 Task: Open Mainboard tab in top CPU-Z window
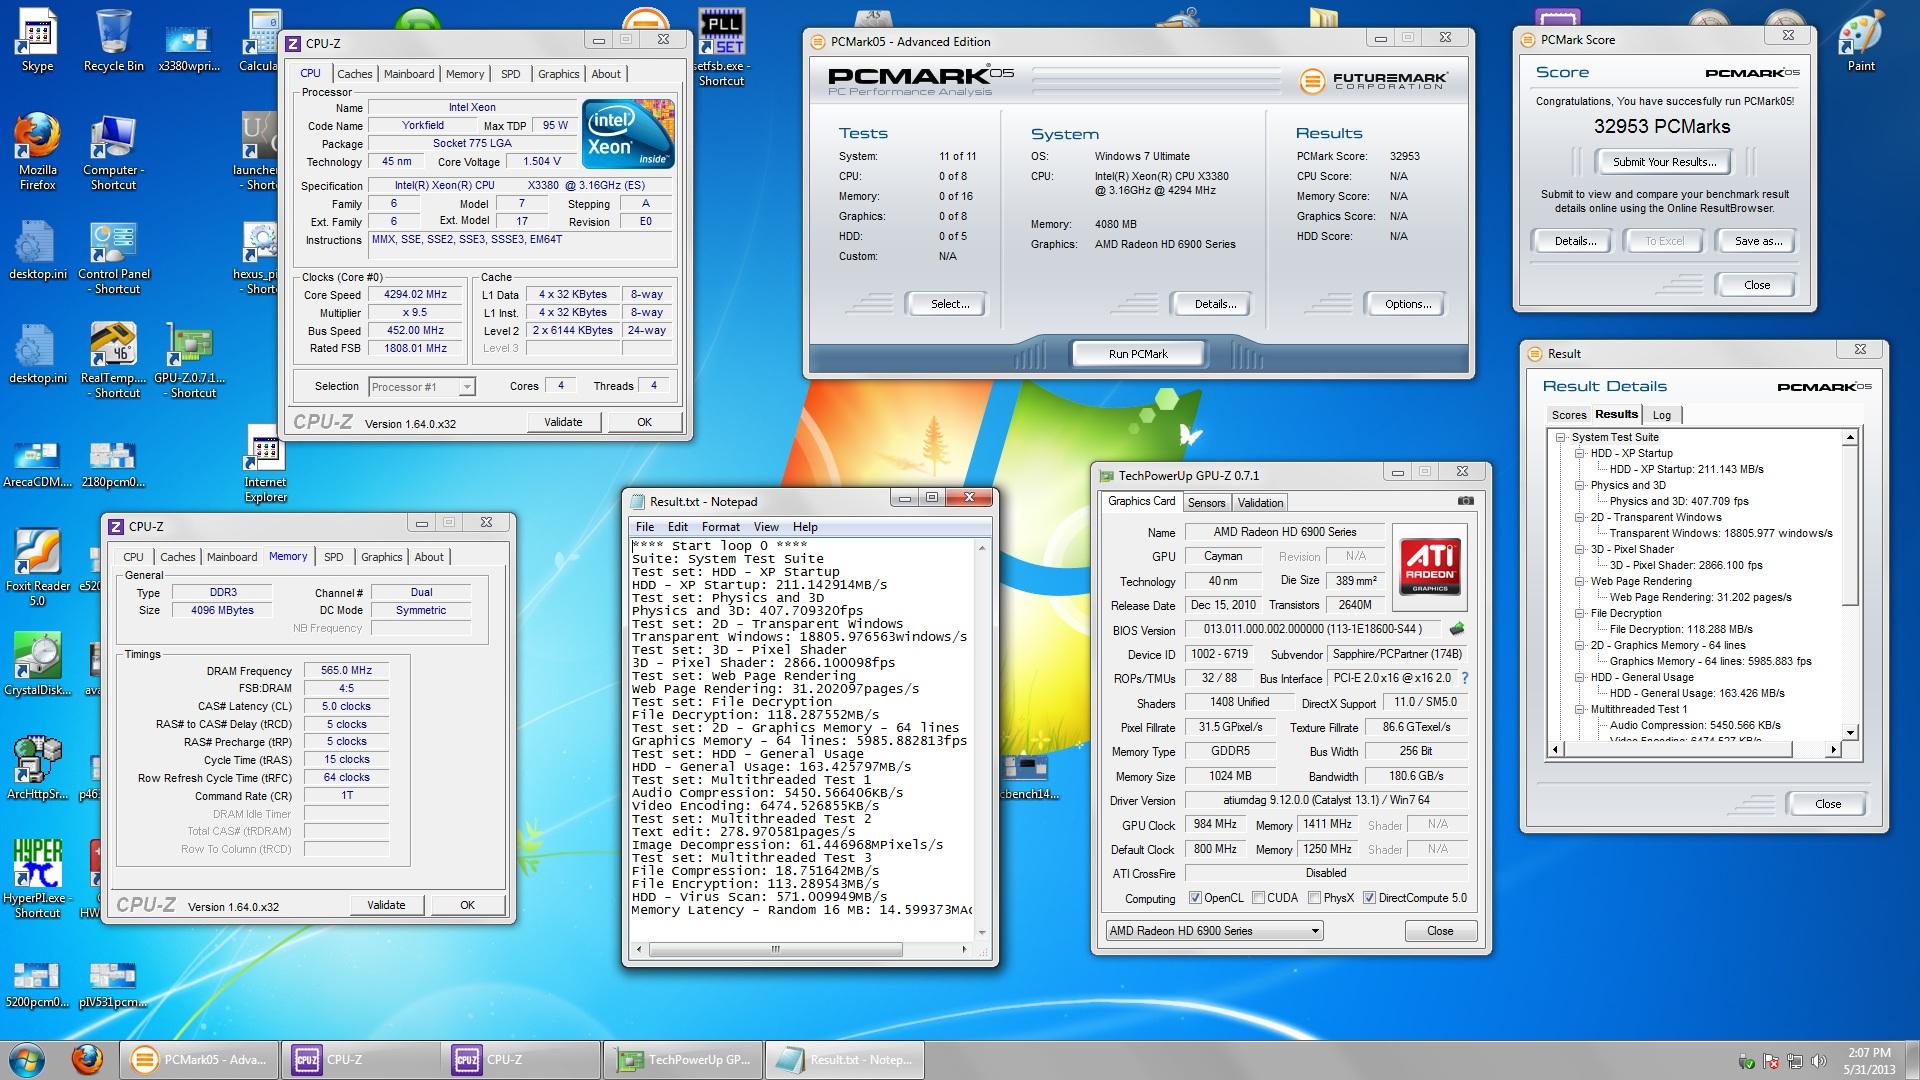pos(409,74)
